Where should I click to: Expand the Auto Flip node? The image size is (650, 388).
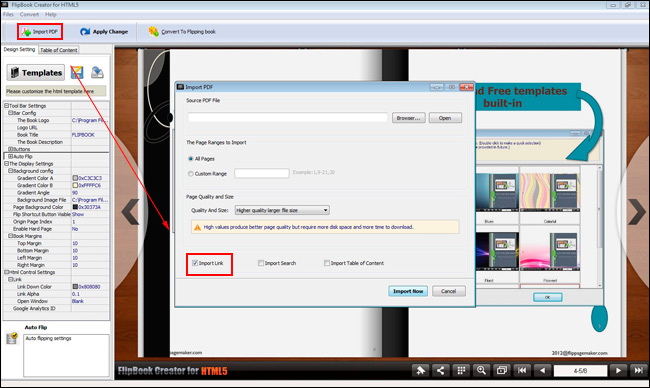coord(11,156)
